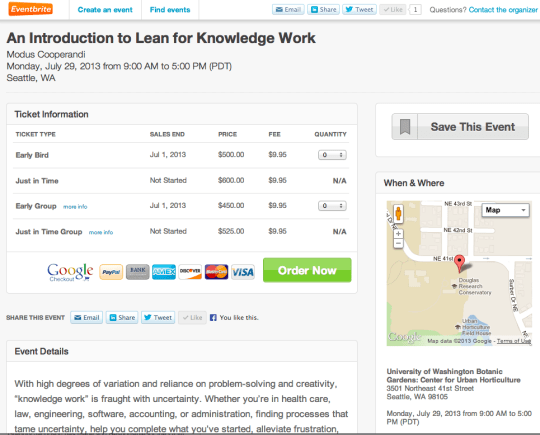Open more info for Just in Time Group
Viewport: 540px width, 435px height.
pos(101,232)
